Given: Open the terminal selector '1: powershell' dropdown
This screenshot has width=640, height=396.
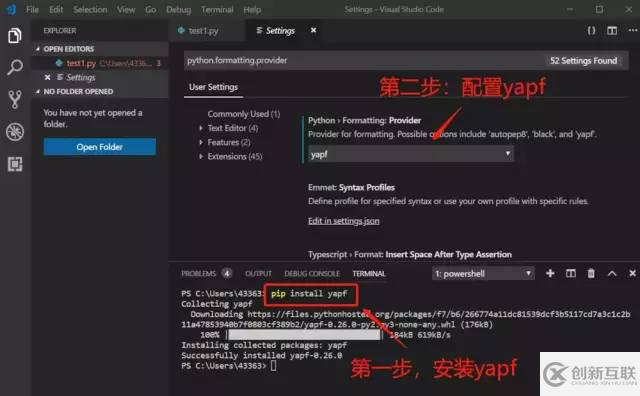Looking at the screenshot, I should (x=483, y=274).
